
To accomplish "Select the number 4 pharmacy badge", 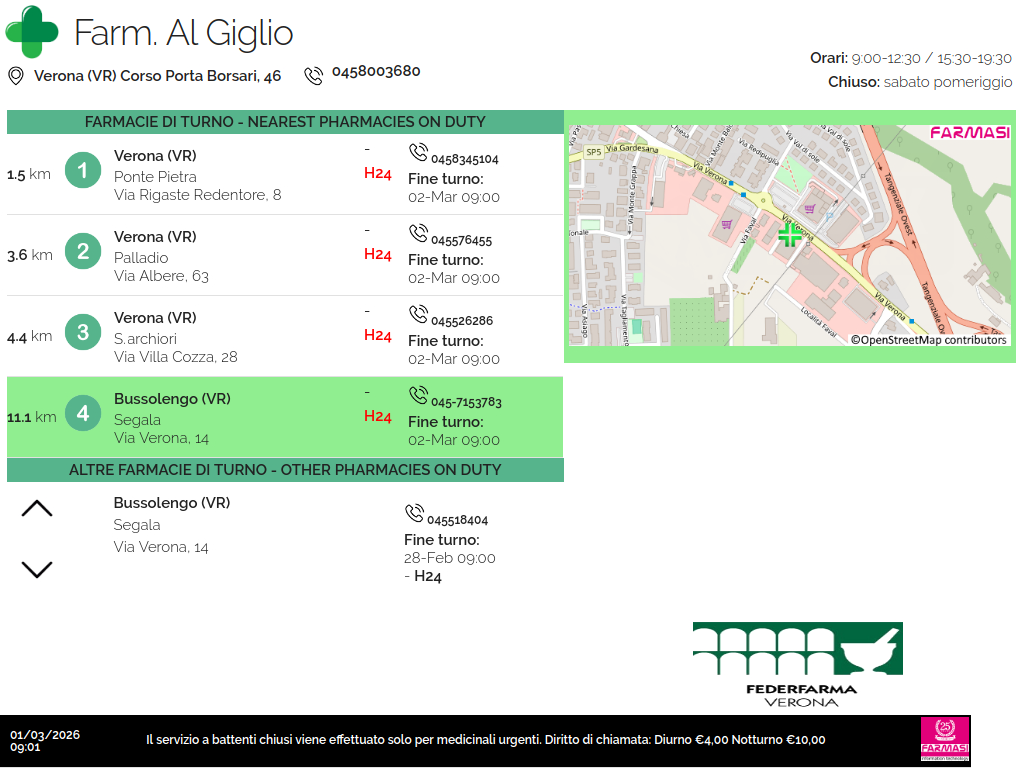I will 83,413.
